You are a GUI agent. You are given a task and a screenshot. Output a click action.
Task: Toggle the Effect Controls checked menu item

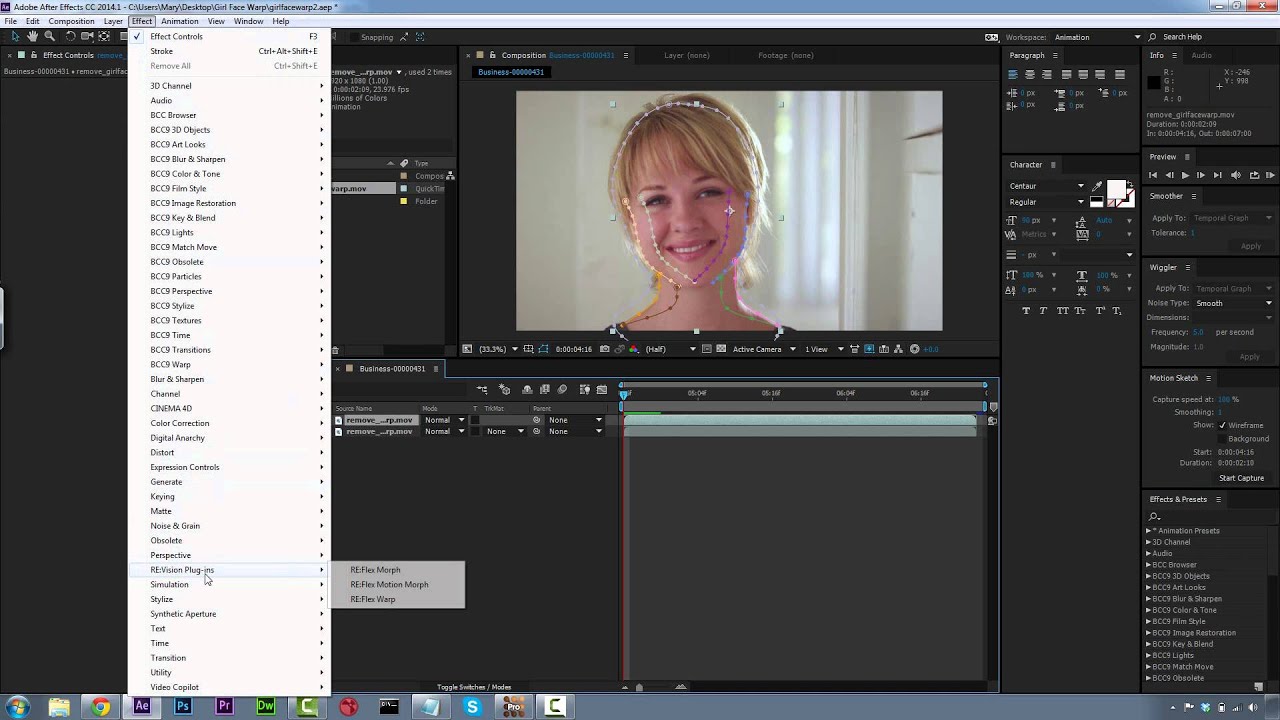point(230,36)
